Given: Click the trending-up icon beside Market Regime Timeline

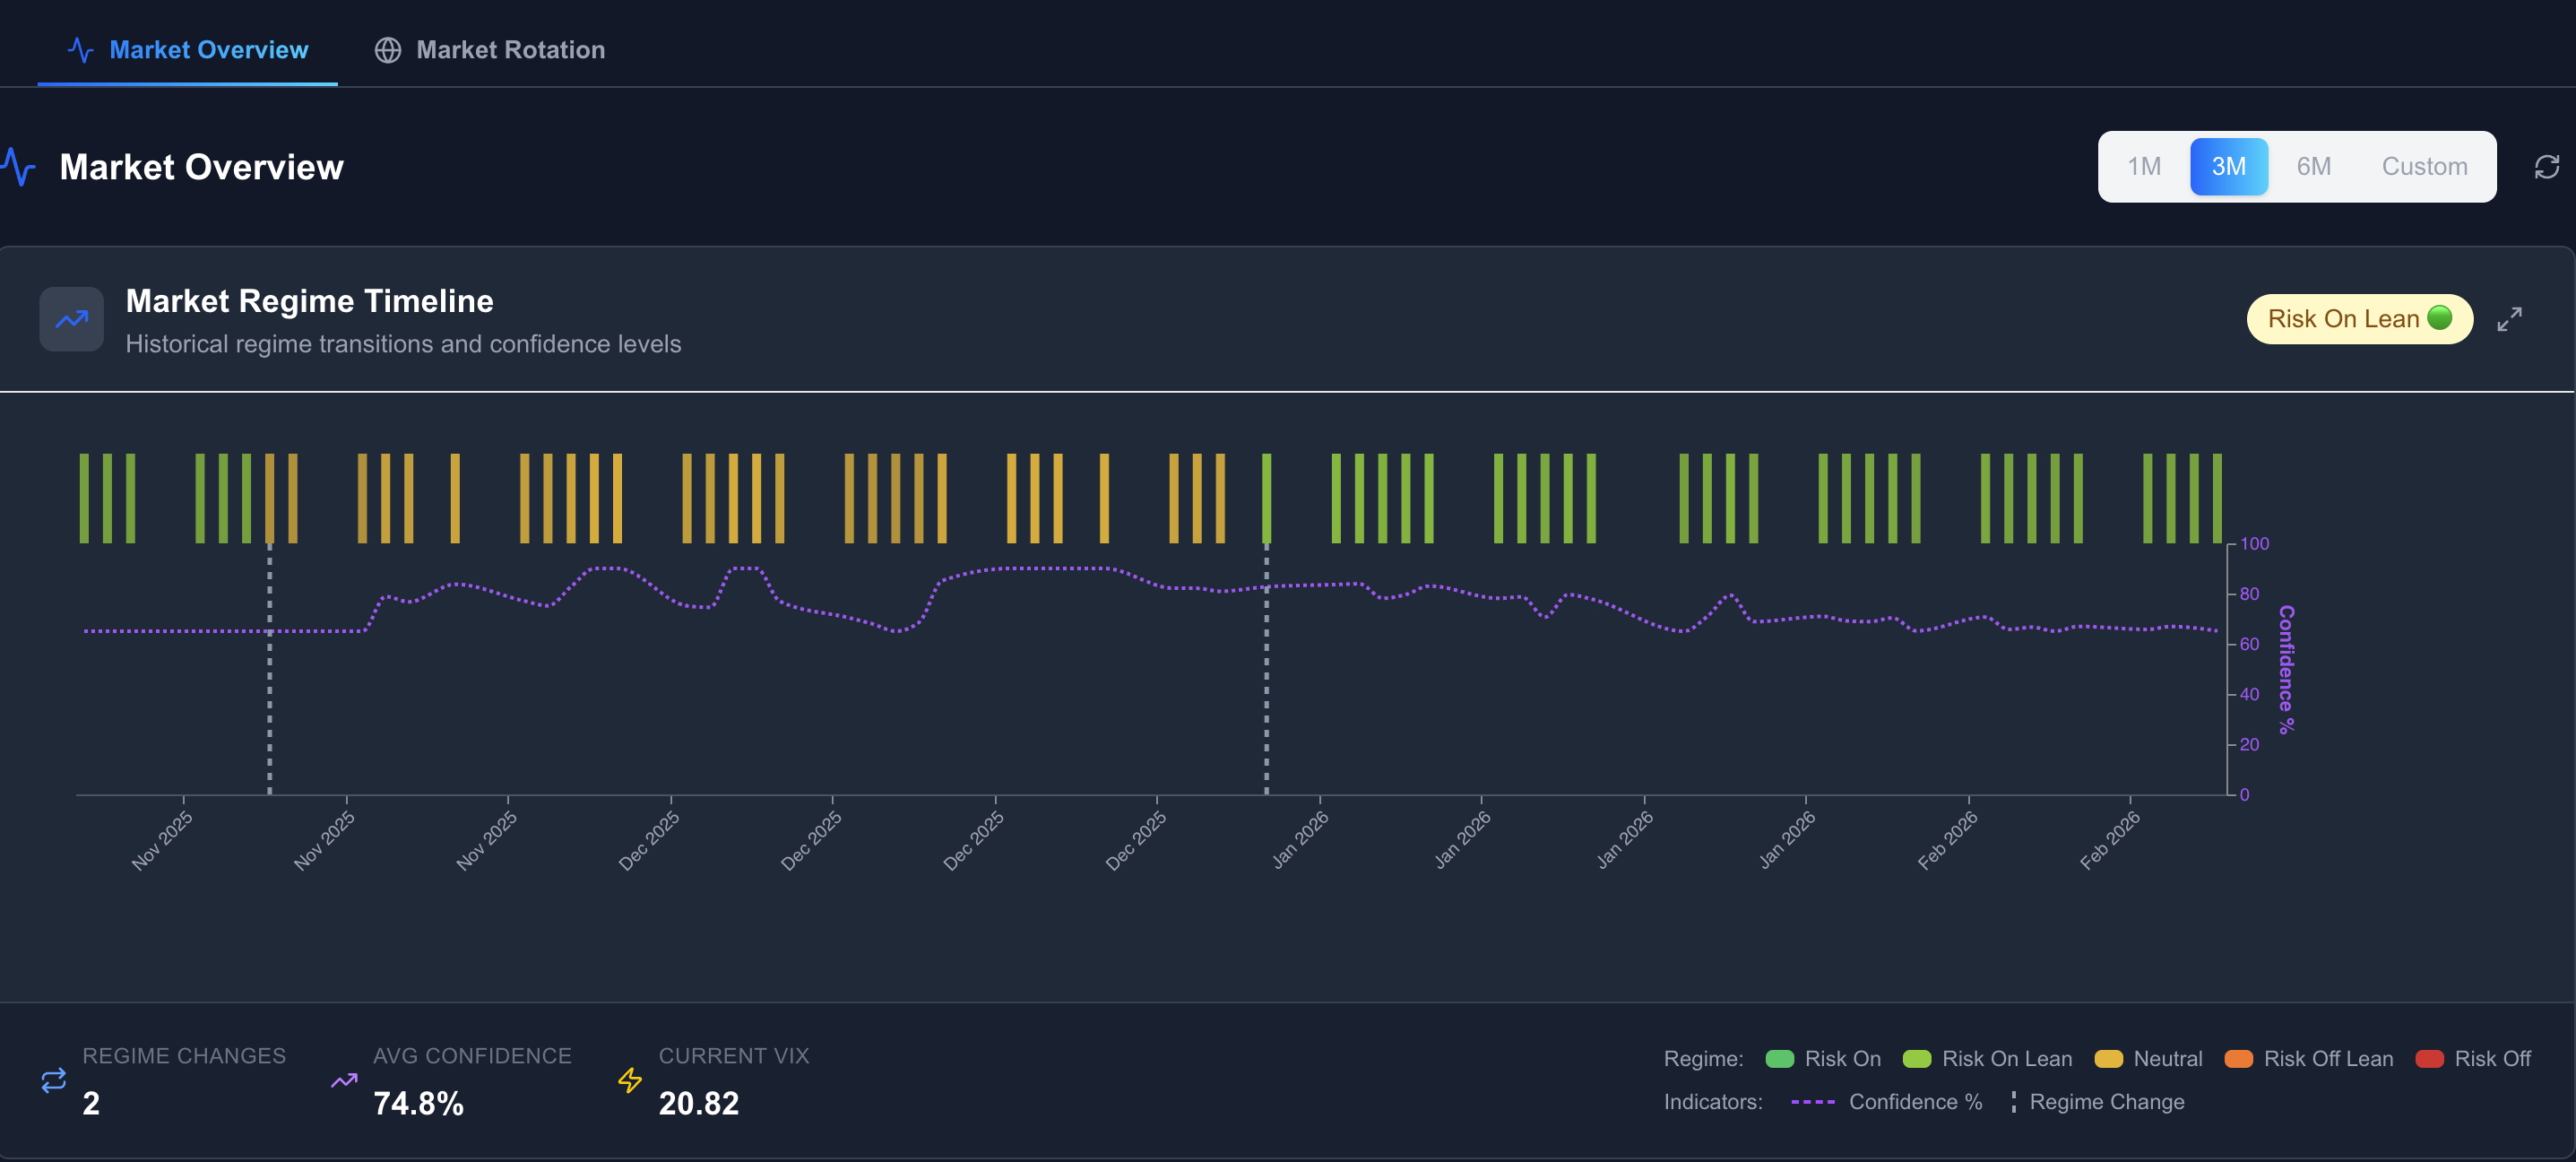Looking at the screenshot, I should 71,320.
